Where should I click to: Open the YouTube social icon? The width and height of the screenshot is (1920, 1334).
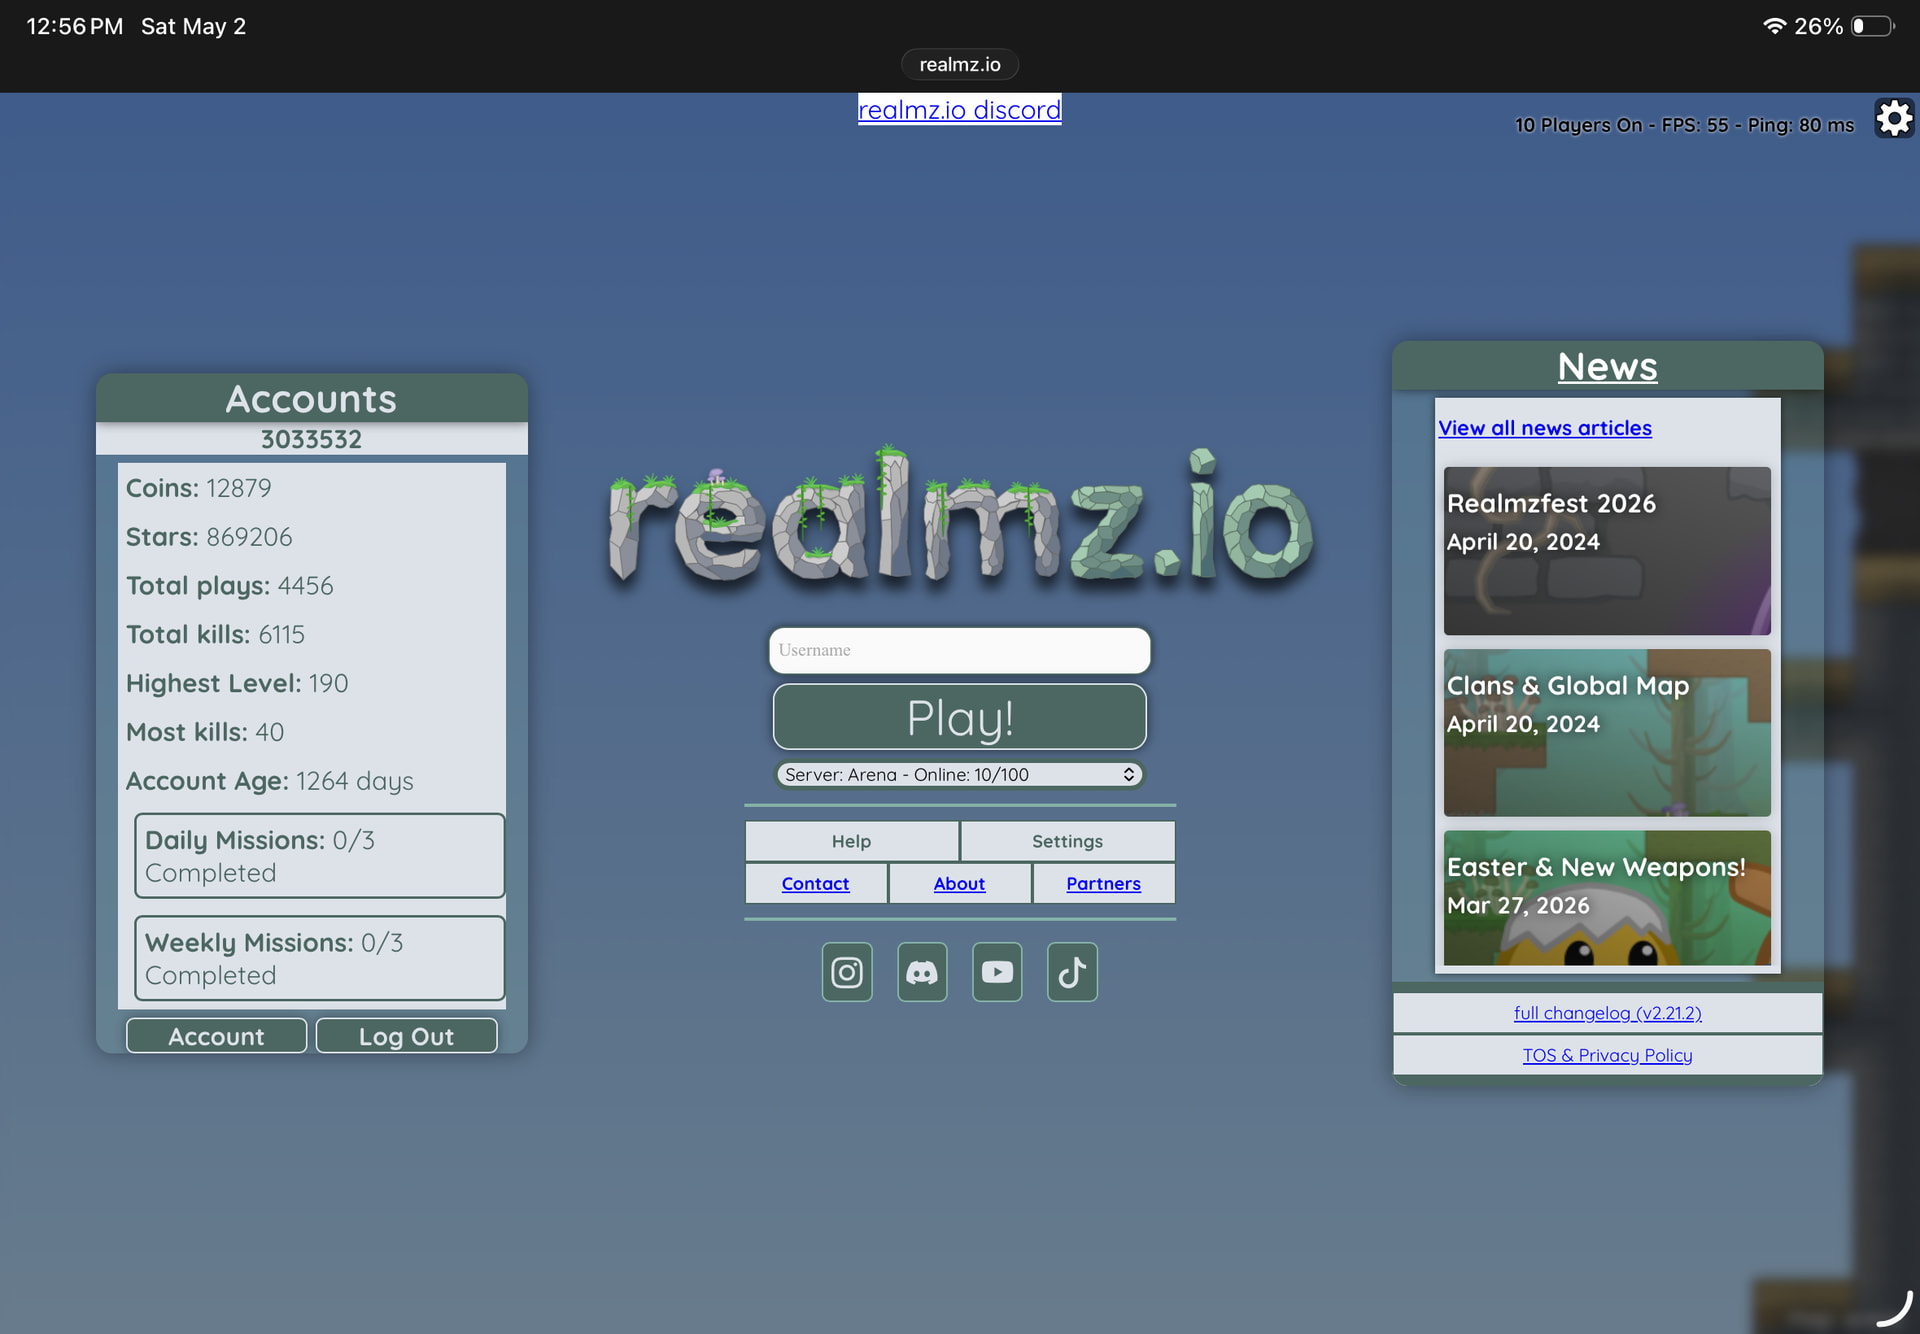coord(997,972)
